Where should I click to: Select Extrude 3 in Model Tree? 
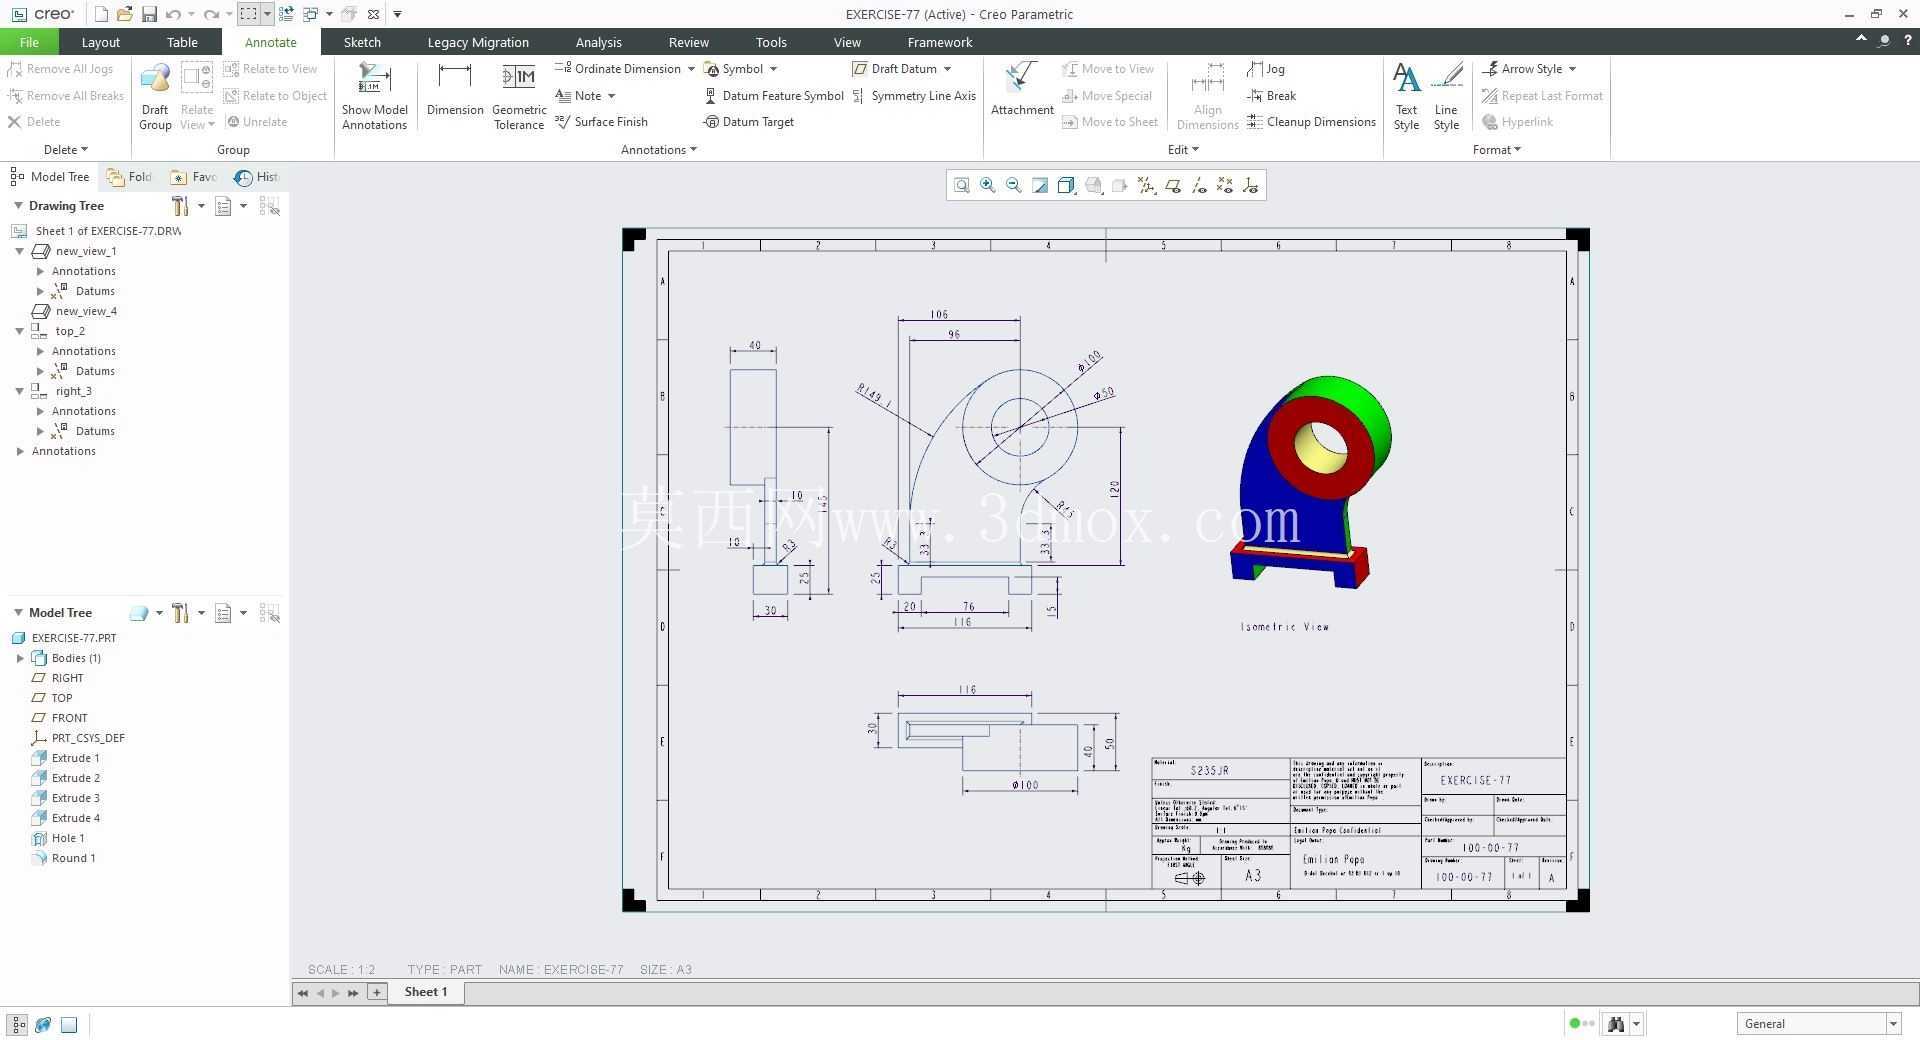(65, 798)
